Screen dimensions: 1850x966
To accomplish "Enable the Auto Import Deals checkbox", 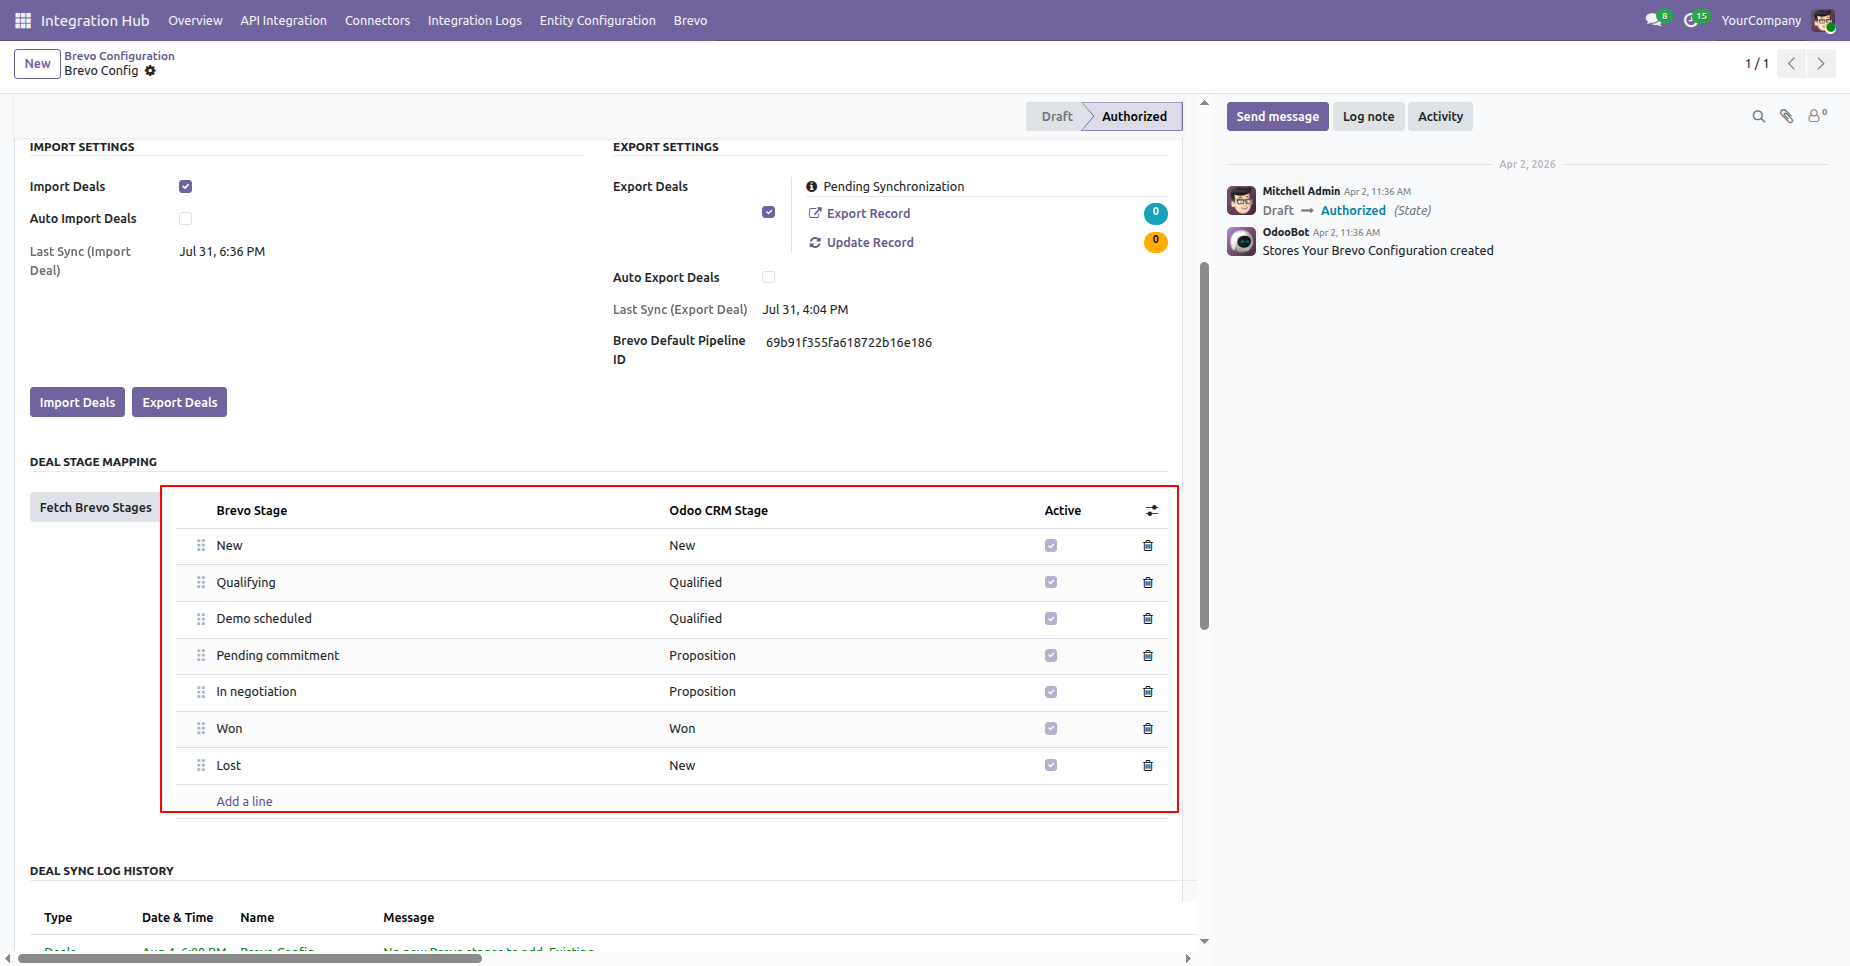I will [x=185, y=219].
